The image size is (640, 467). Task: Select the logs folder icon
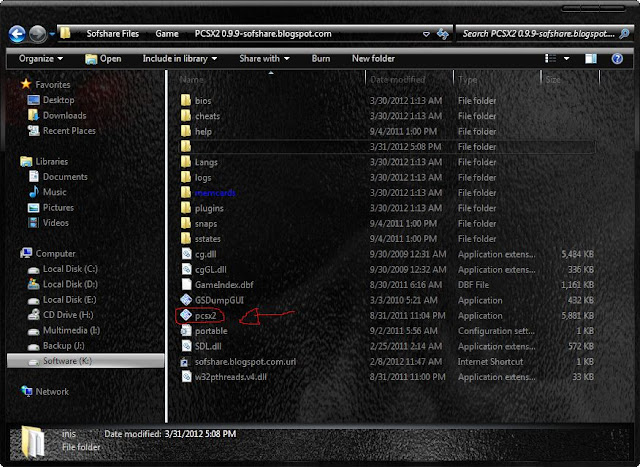(x=186, y=177)
